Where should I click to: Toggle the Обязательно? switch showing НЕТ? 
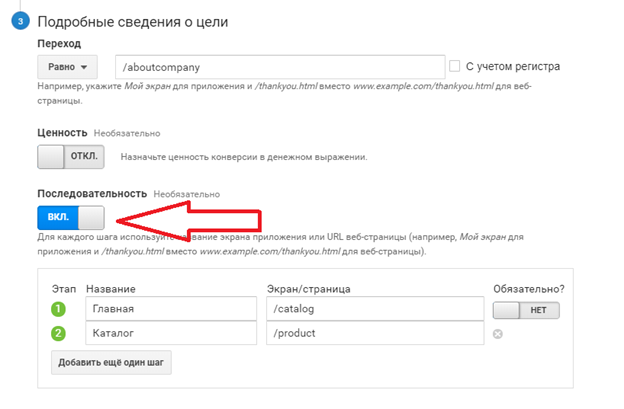coord(526,310)
